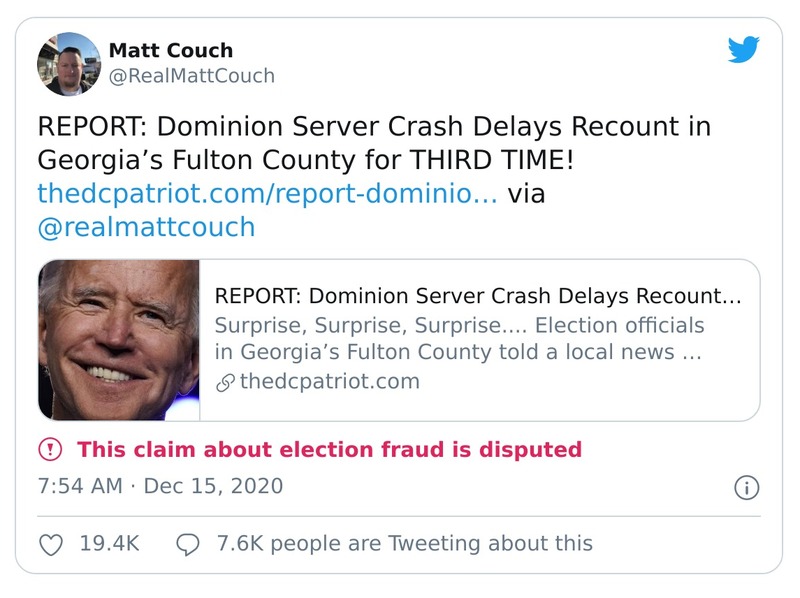800x598 pixels.
Task: Click the reply speech bubble icon
Action: 188,544
